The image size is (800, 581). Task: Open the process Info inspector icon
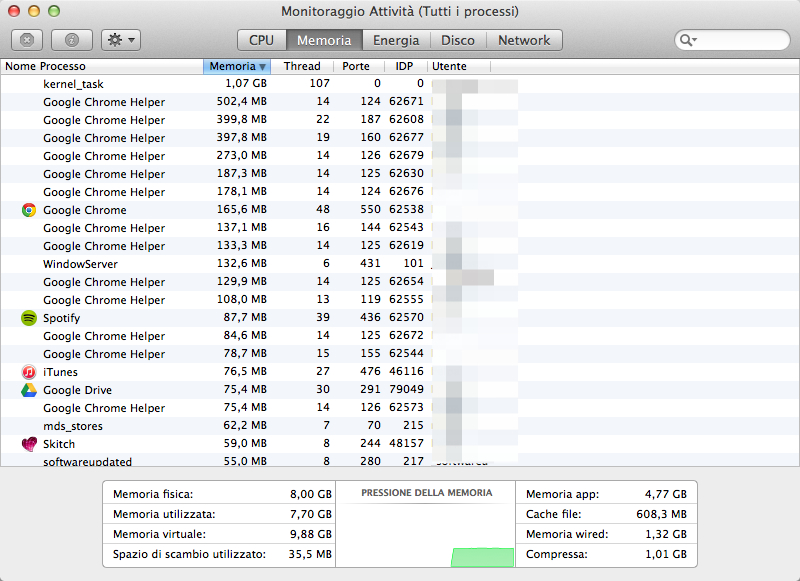pos(72,40)
